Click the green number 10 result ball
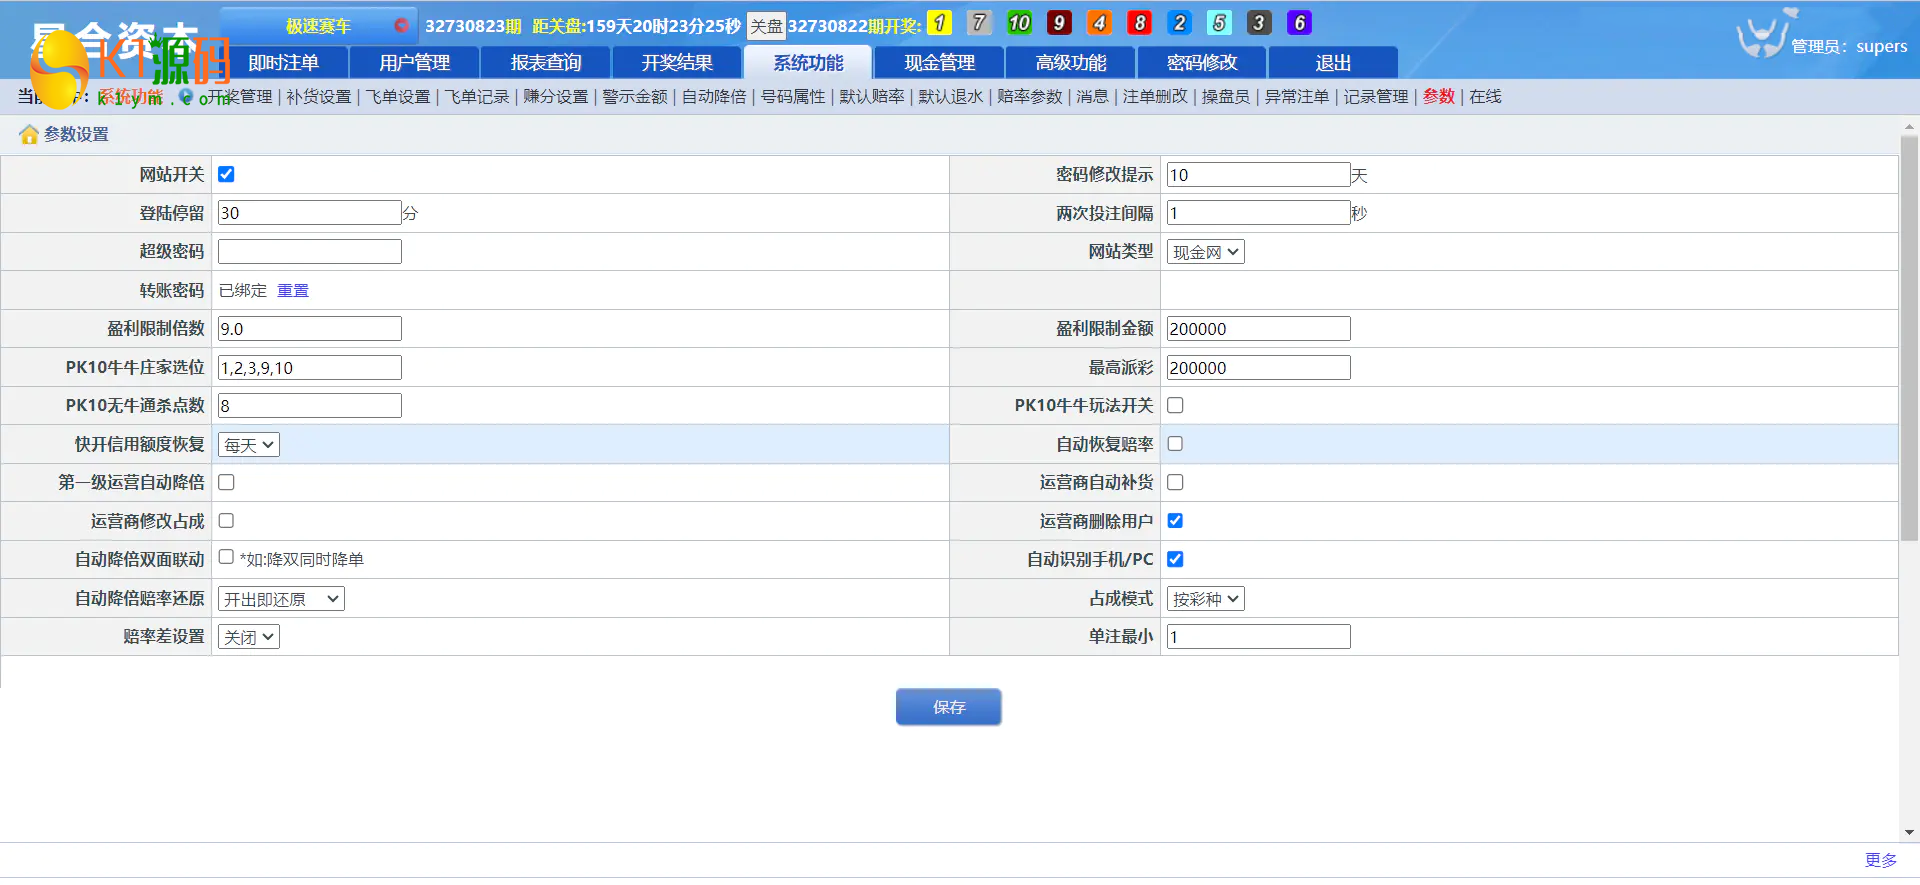The image size is (1920, 885). tap(1019, 23)
